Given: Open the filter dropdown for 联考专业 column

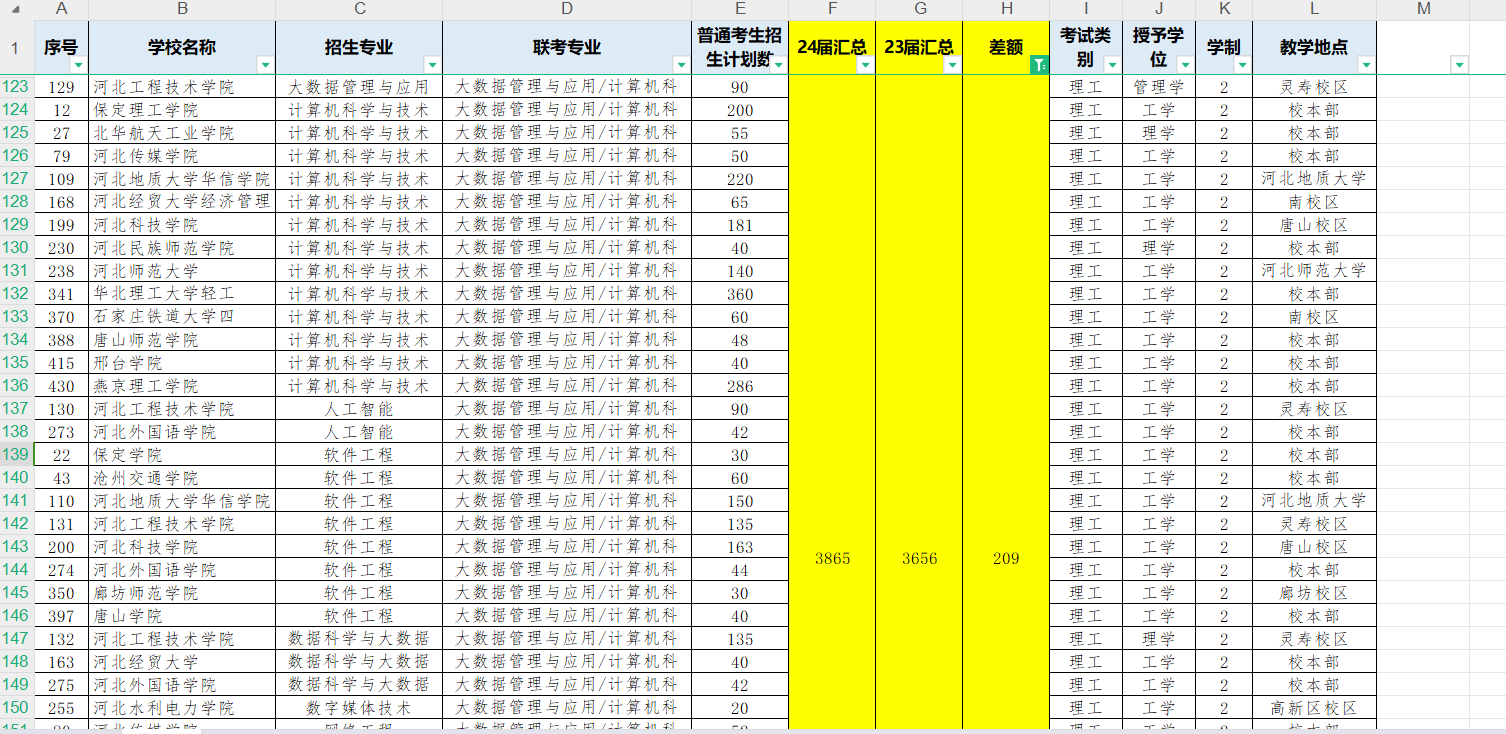Looking at the screenshot, I should pyautogui.click(x=682, y=65).
